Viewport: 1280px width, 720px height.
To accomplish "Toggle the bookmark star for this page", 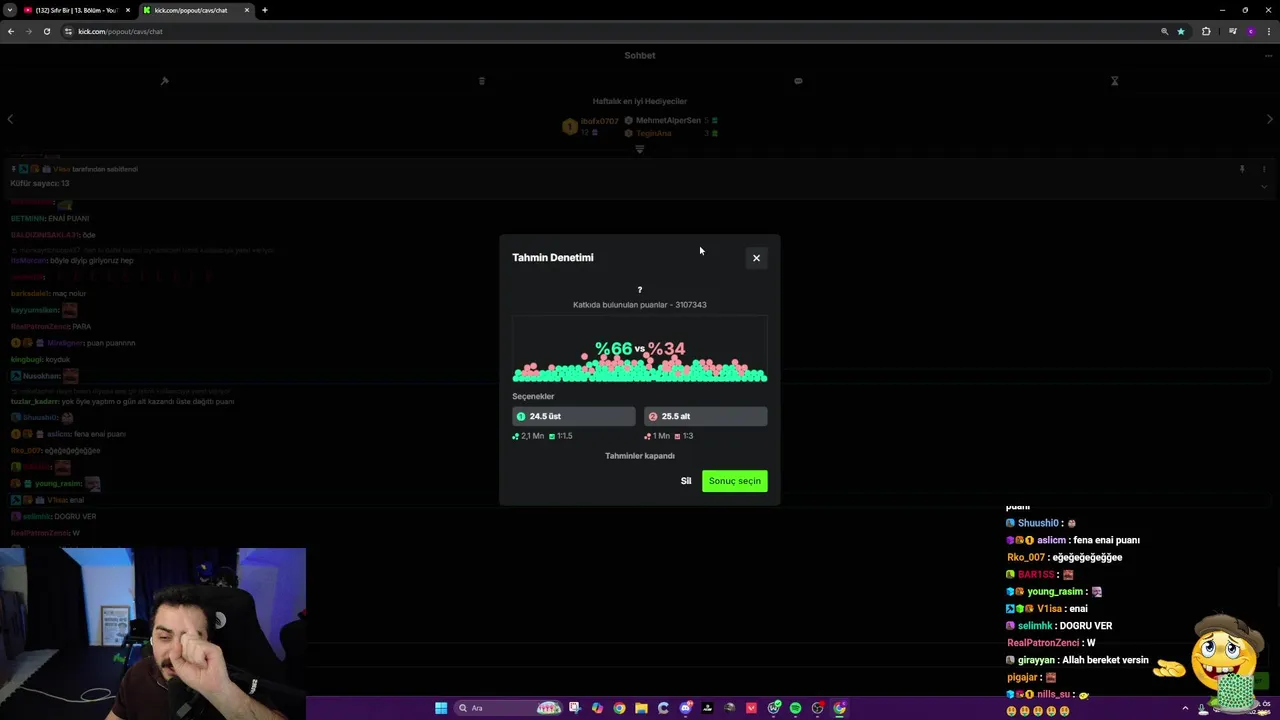I will (x=1181, y=31).
